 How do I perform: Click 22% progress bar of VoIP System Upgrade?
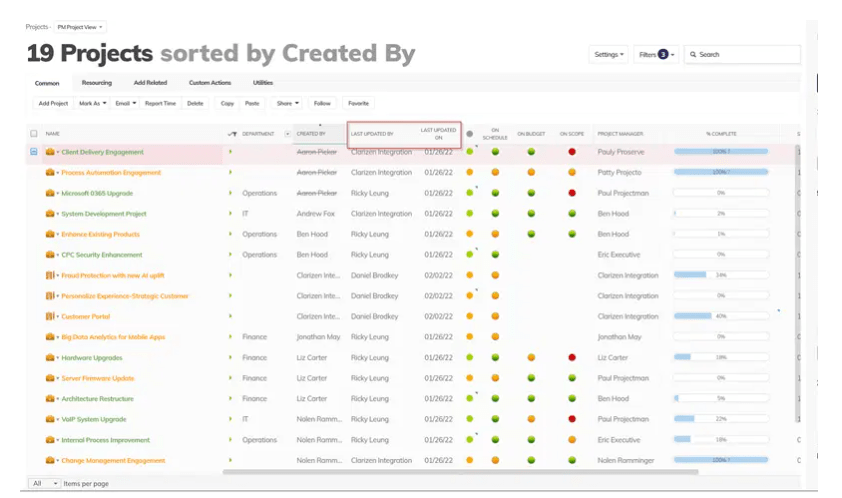tap(721, 419)
